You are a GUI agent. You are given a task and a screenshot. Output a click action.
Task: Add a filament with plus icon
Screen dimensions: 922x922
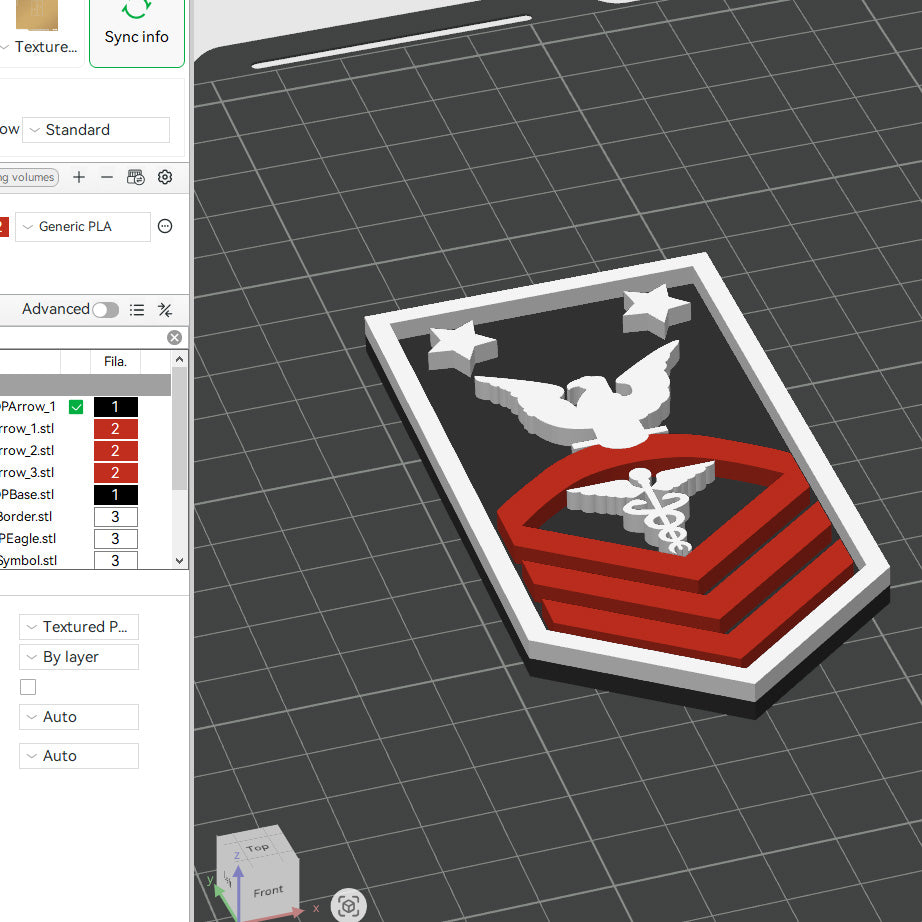point(79,177)
